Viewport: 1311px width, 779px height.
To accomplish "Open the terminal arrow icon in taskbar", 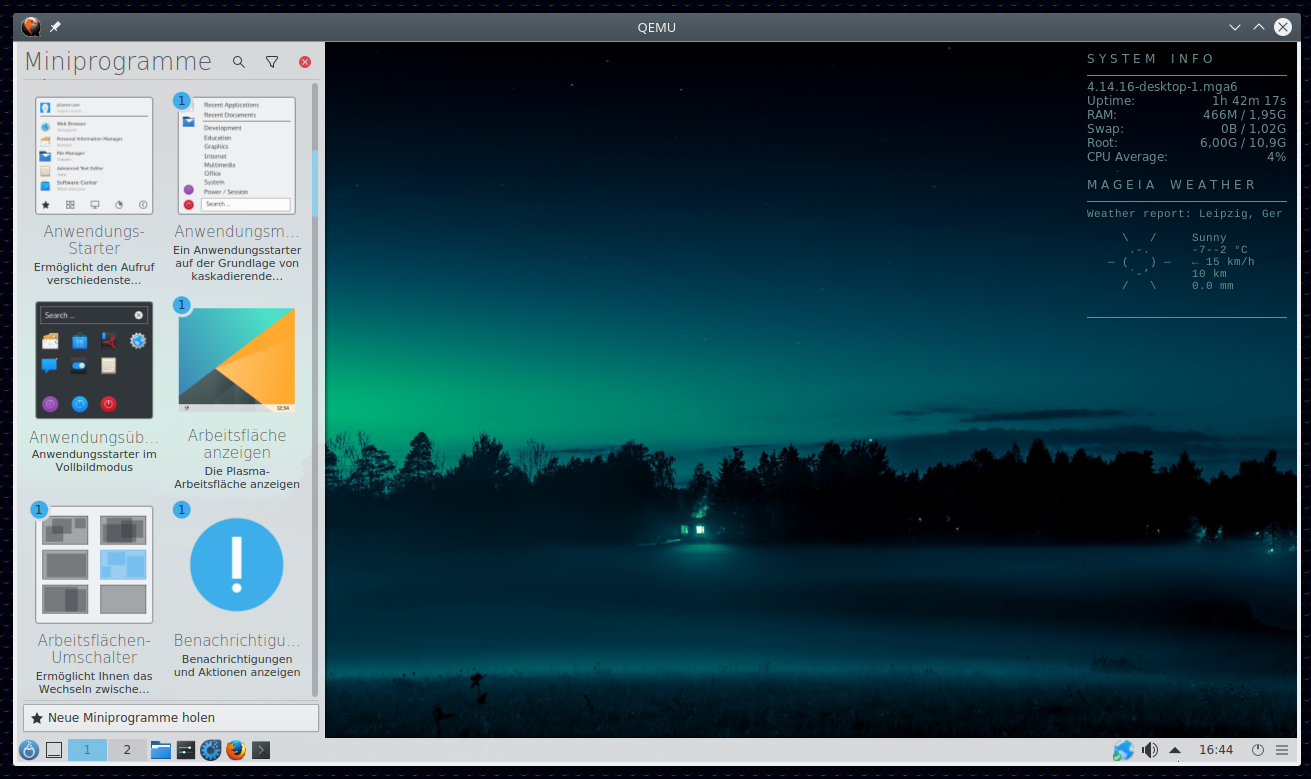I will (261, 750).
